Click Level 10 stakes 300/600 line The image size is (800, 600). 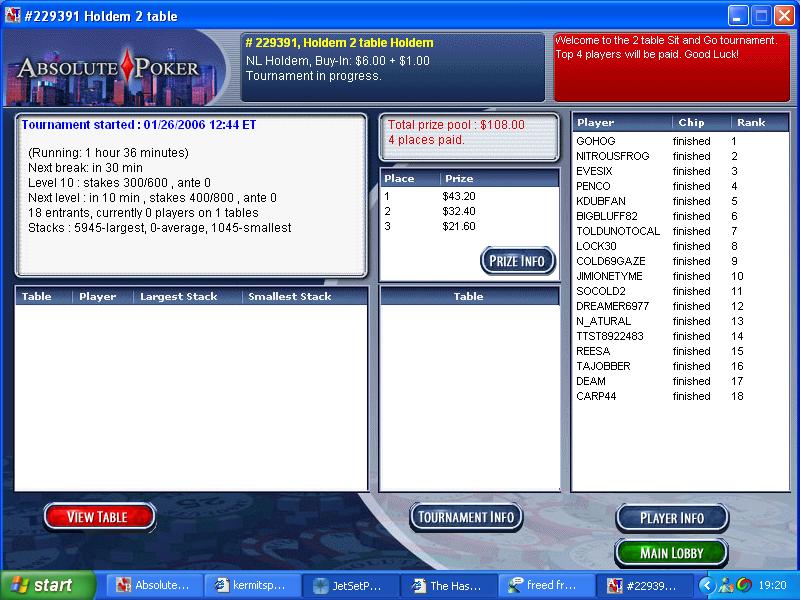point(119,183)
